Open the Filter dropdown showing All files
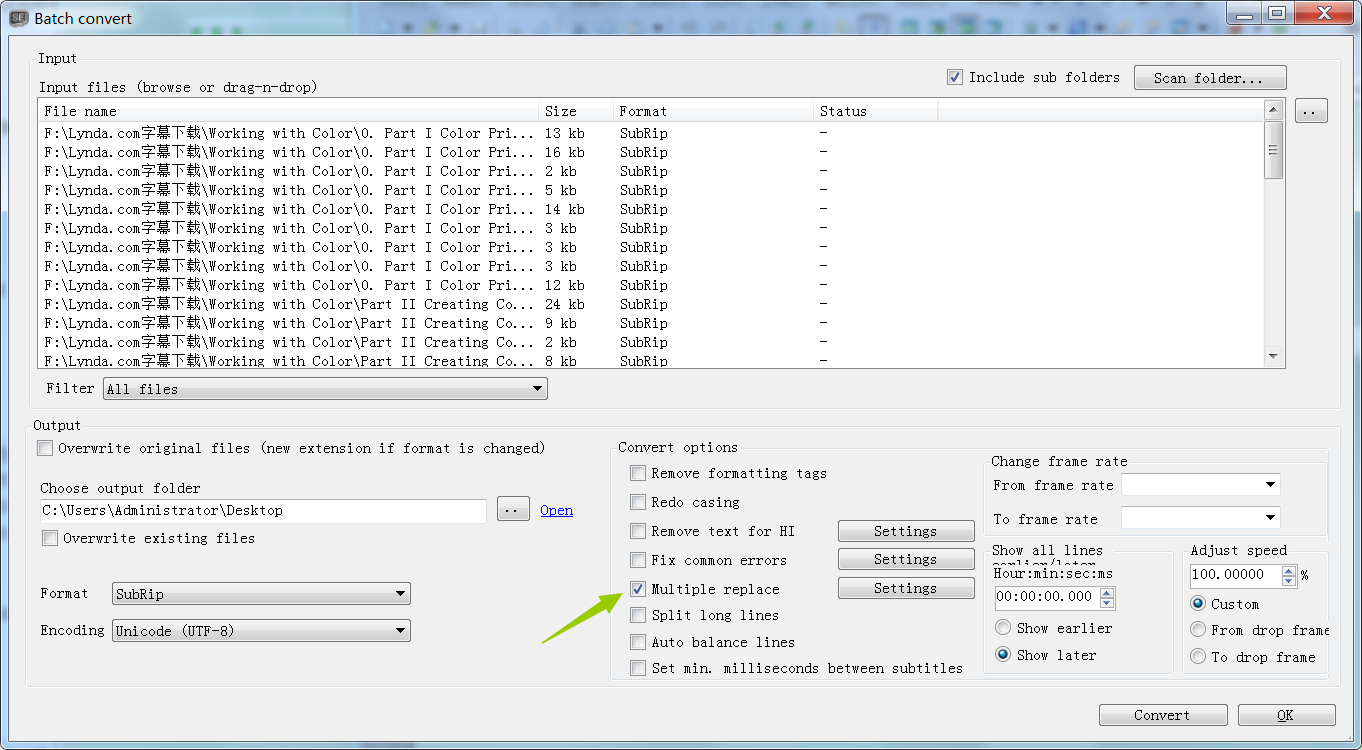 coord(538,388)
